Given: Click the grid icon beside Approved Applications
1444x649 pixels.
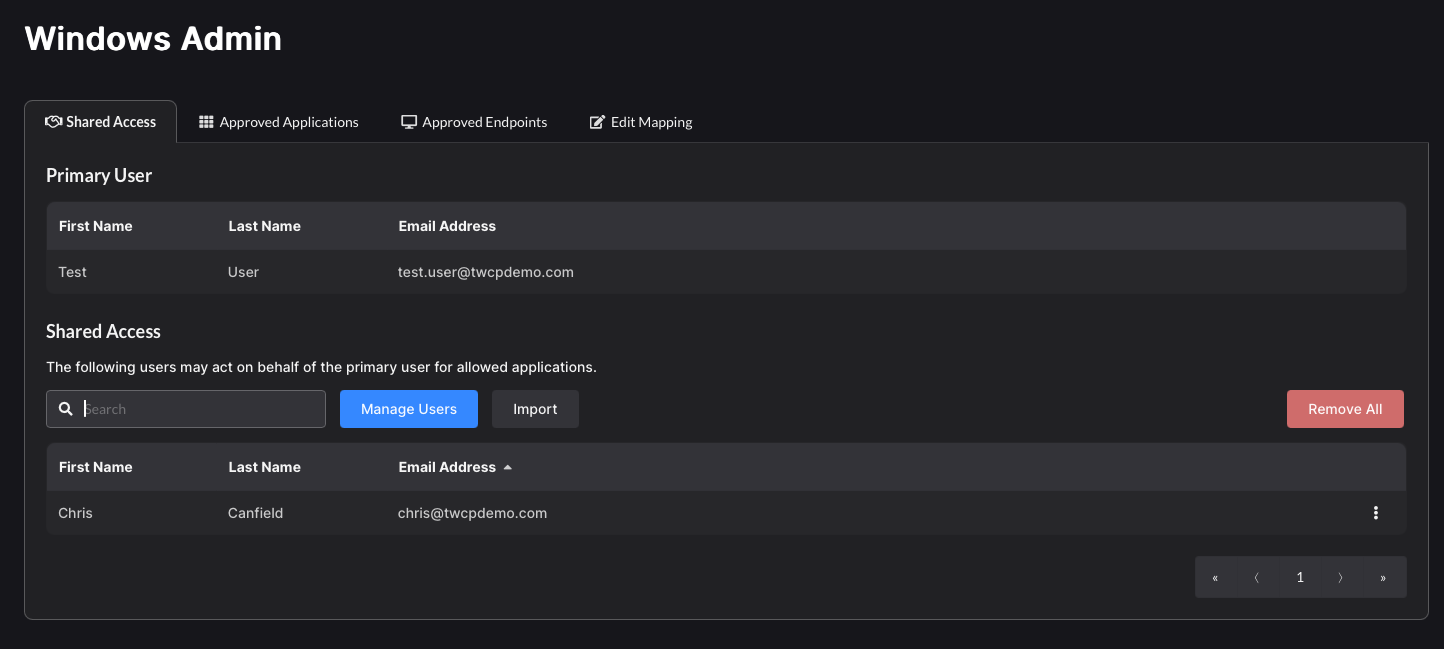Looking at the screenshot, I should pyautogui.click(x=206, y=122).
